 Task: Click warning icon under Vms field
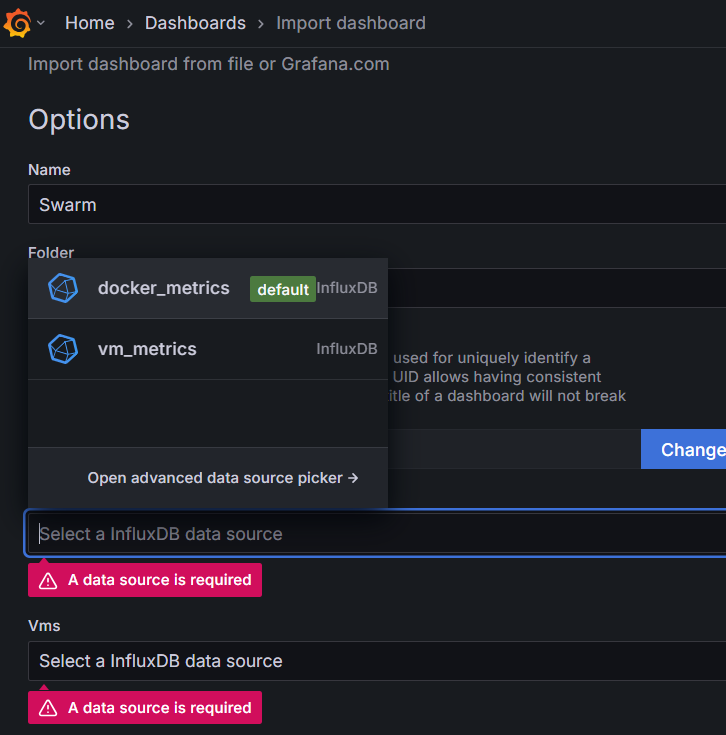point(48,708)
